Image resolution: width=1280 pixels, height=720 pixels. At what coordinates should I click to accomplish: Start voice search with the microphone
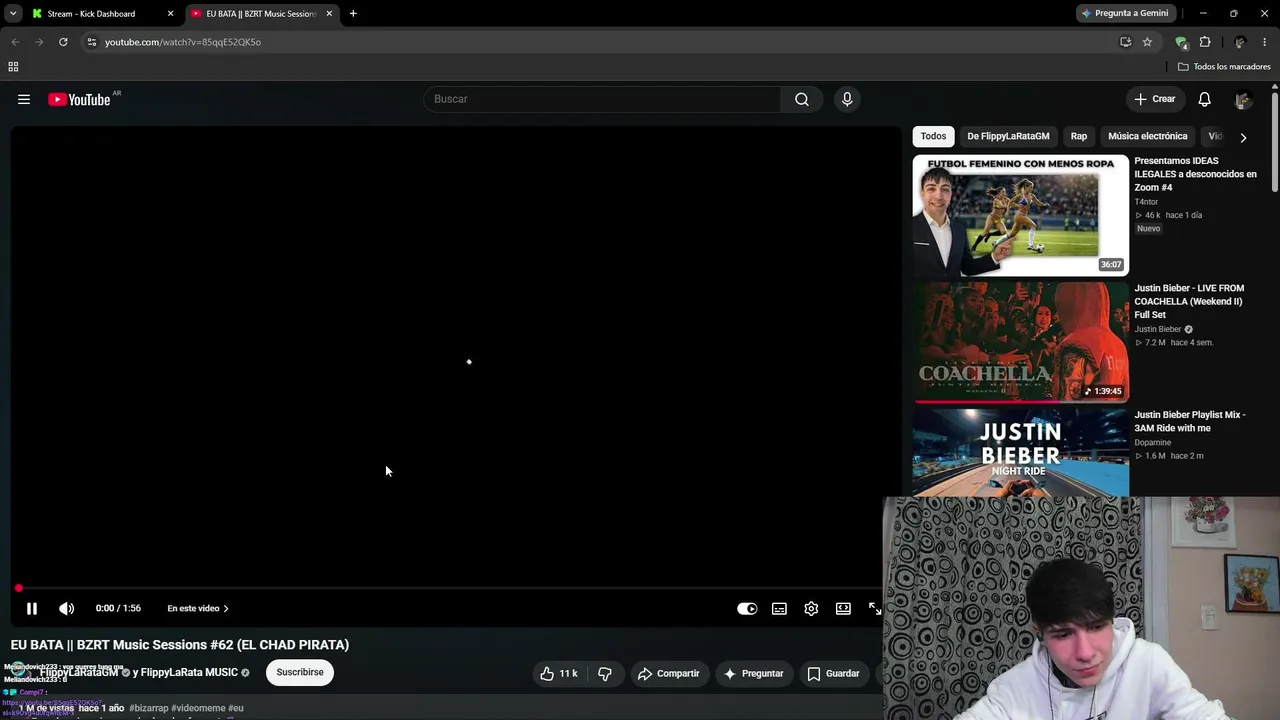click(847, 99)
